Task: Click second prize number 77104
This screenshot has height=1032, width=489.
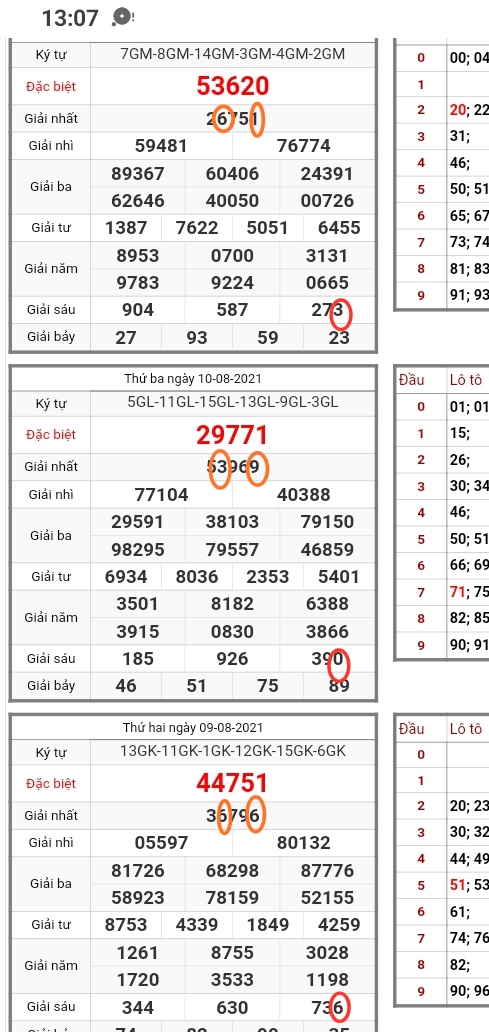Action: 161,495
